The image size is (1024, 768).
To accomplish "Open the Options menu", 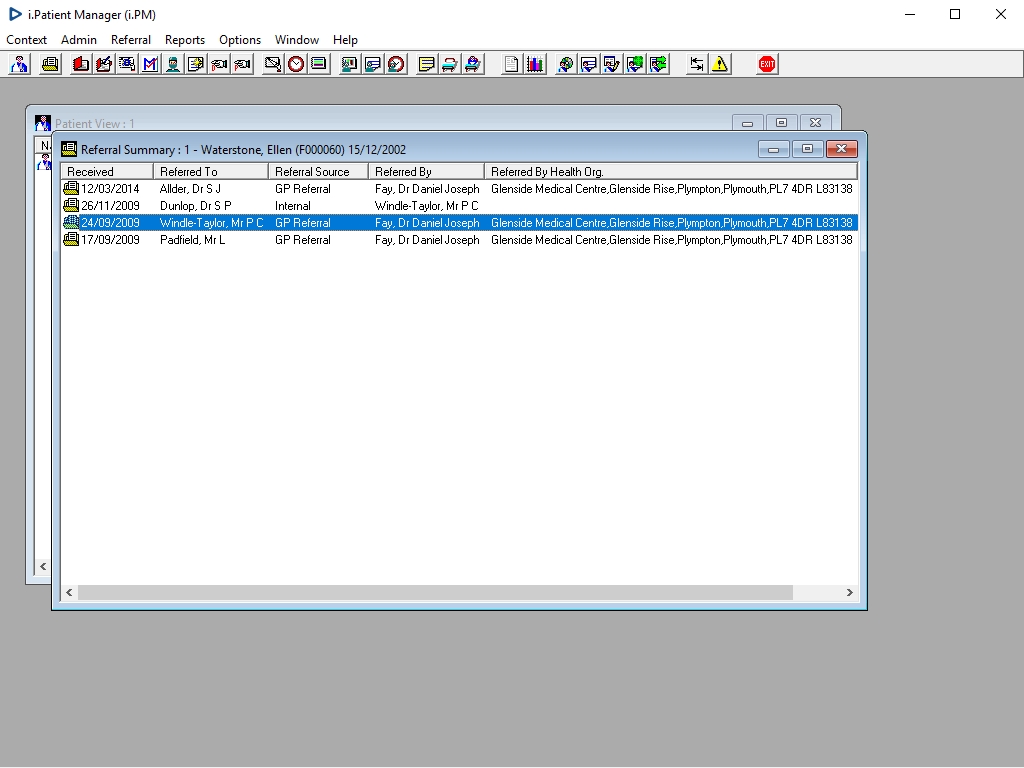I will pos(240,40).
